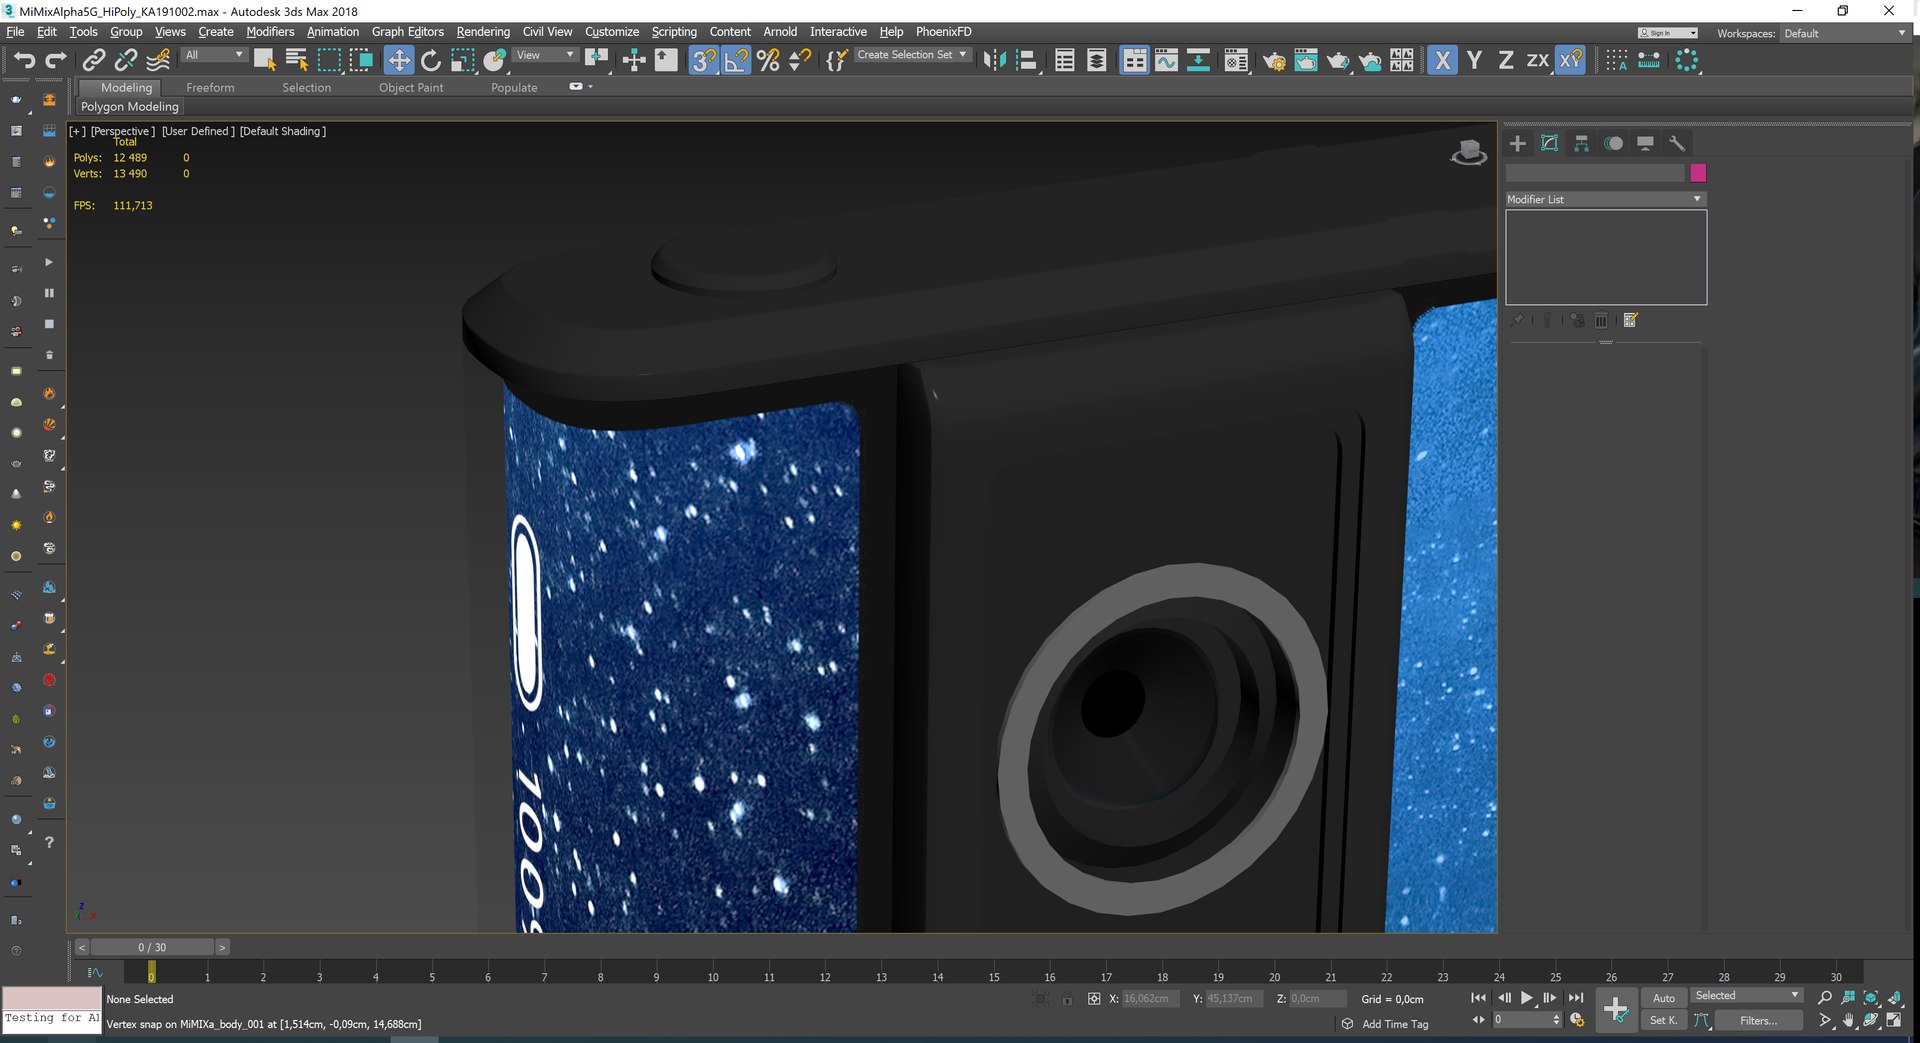Click the pink object color swatch

[1698, 173]
